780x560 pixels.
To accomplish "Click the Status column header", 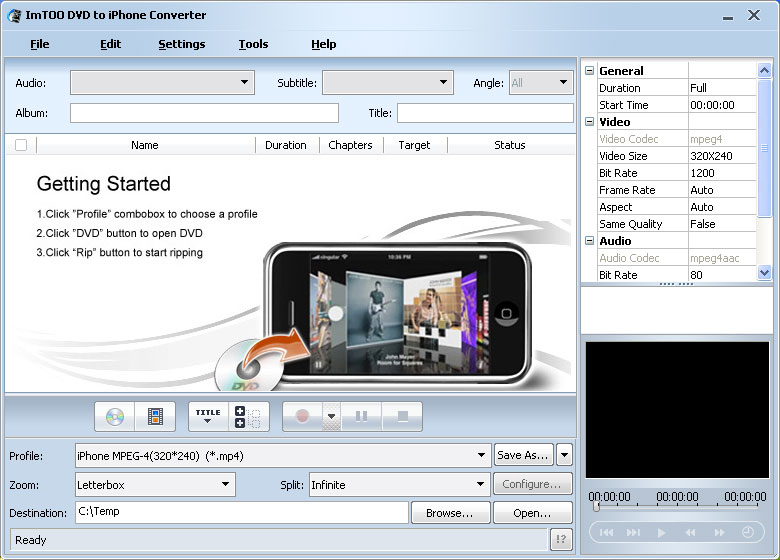I will (510, 145).
